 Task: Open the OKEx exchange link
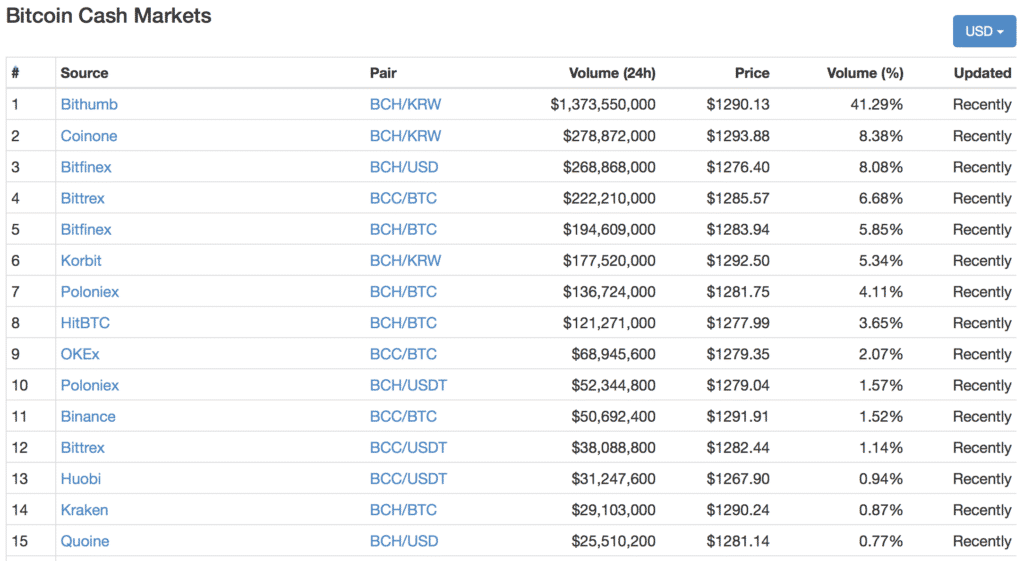[x=80, y=354]
